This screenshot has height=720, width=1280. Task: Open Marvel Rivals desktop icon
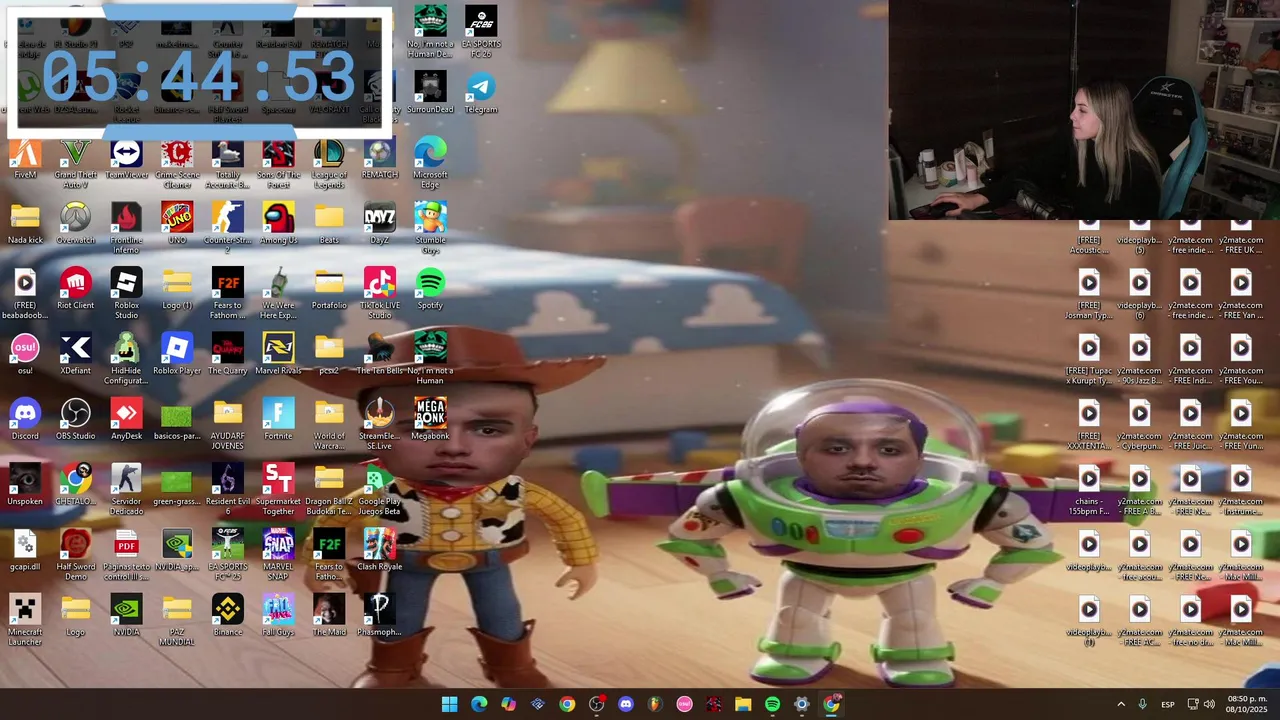[x=278, y=355]
